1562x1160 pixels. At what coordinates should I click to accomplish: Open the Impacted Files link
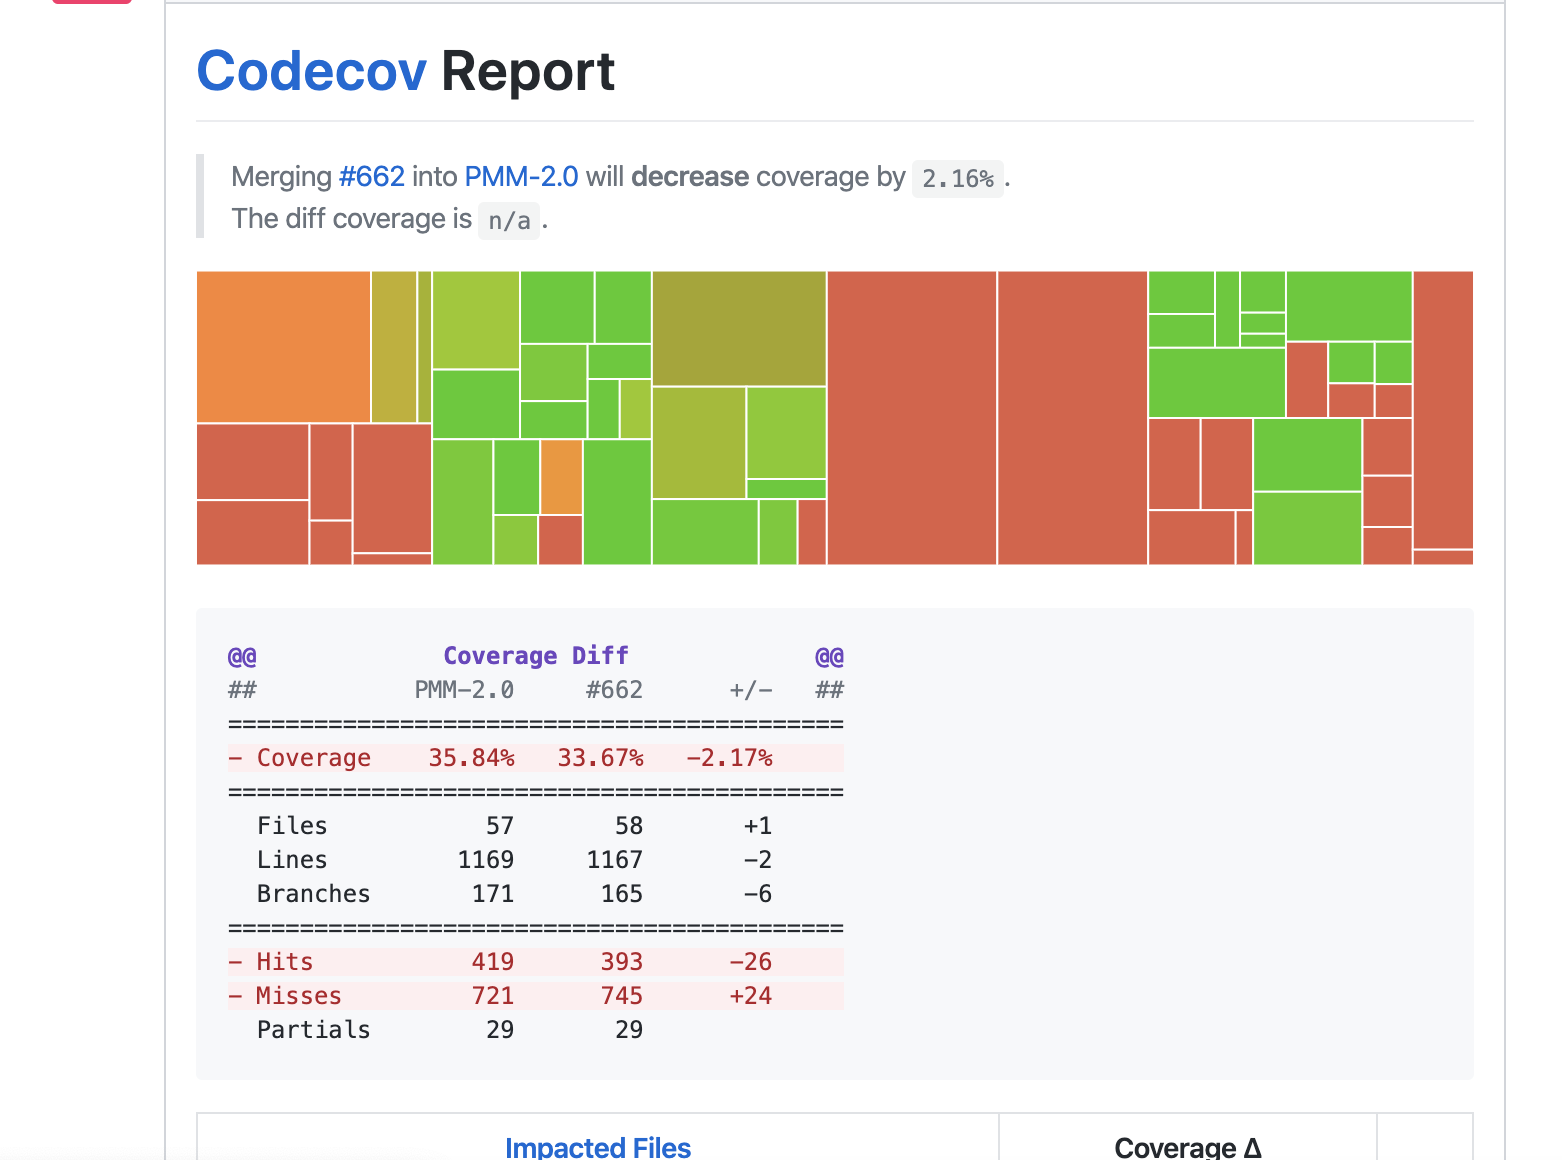pos(598,1147)
